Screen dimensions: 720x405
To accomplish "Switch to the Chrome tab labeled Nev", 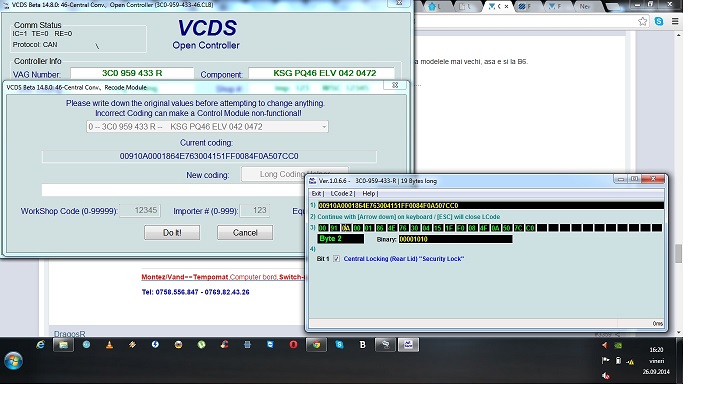I will click(585, 6).
